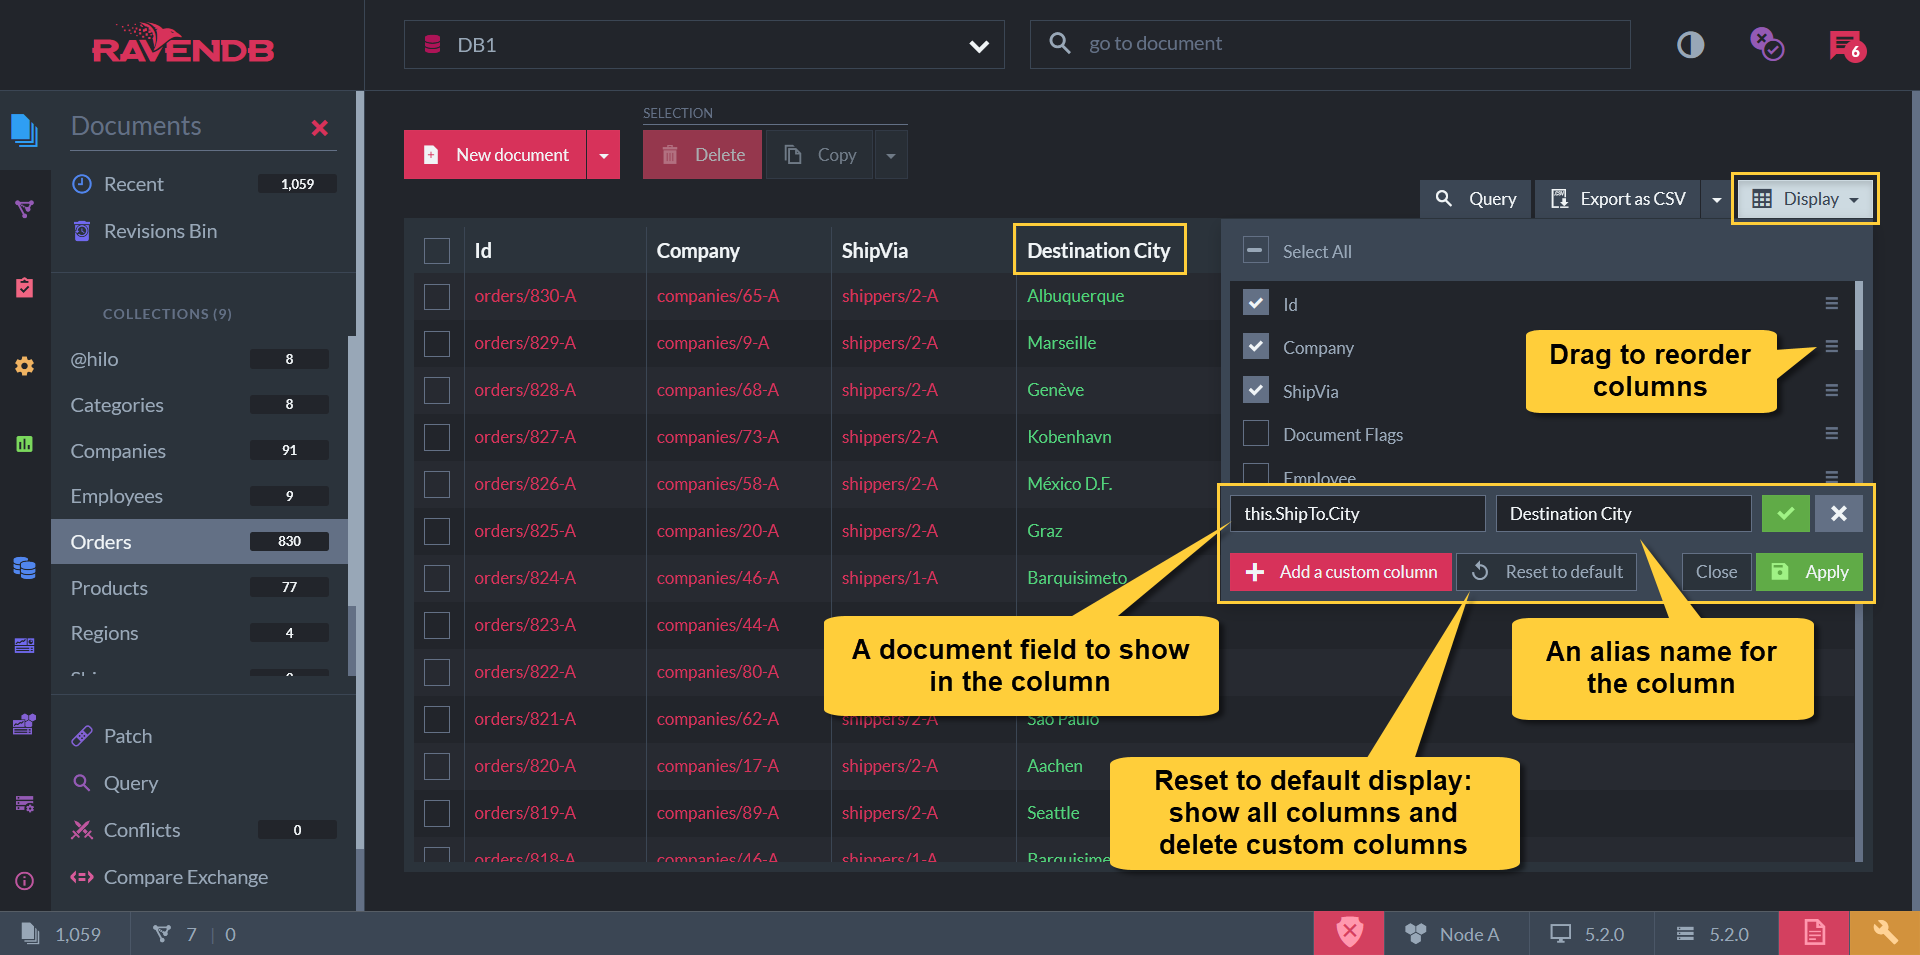1920x955 pixels.
Task: Open the Settings gear icon in left rail
Action: (24, 366)
